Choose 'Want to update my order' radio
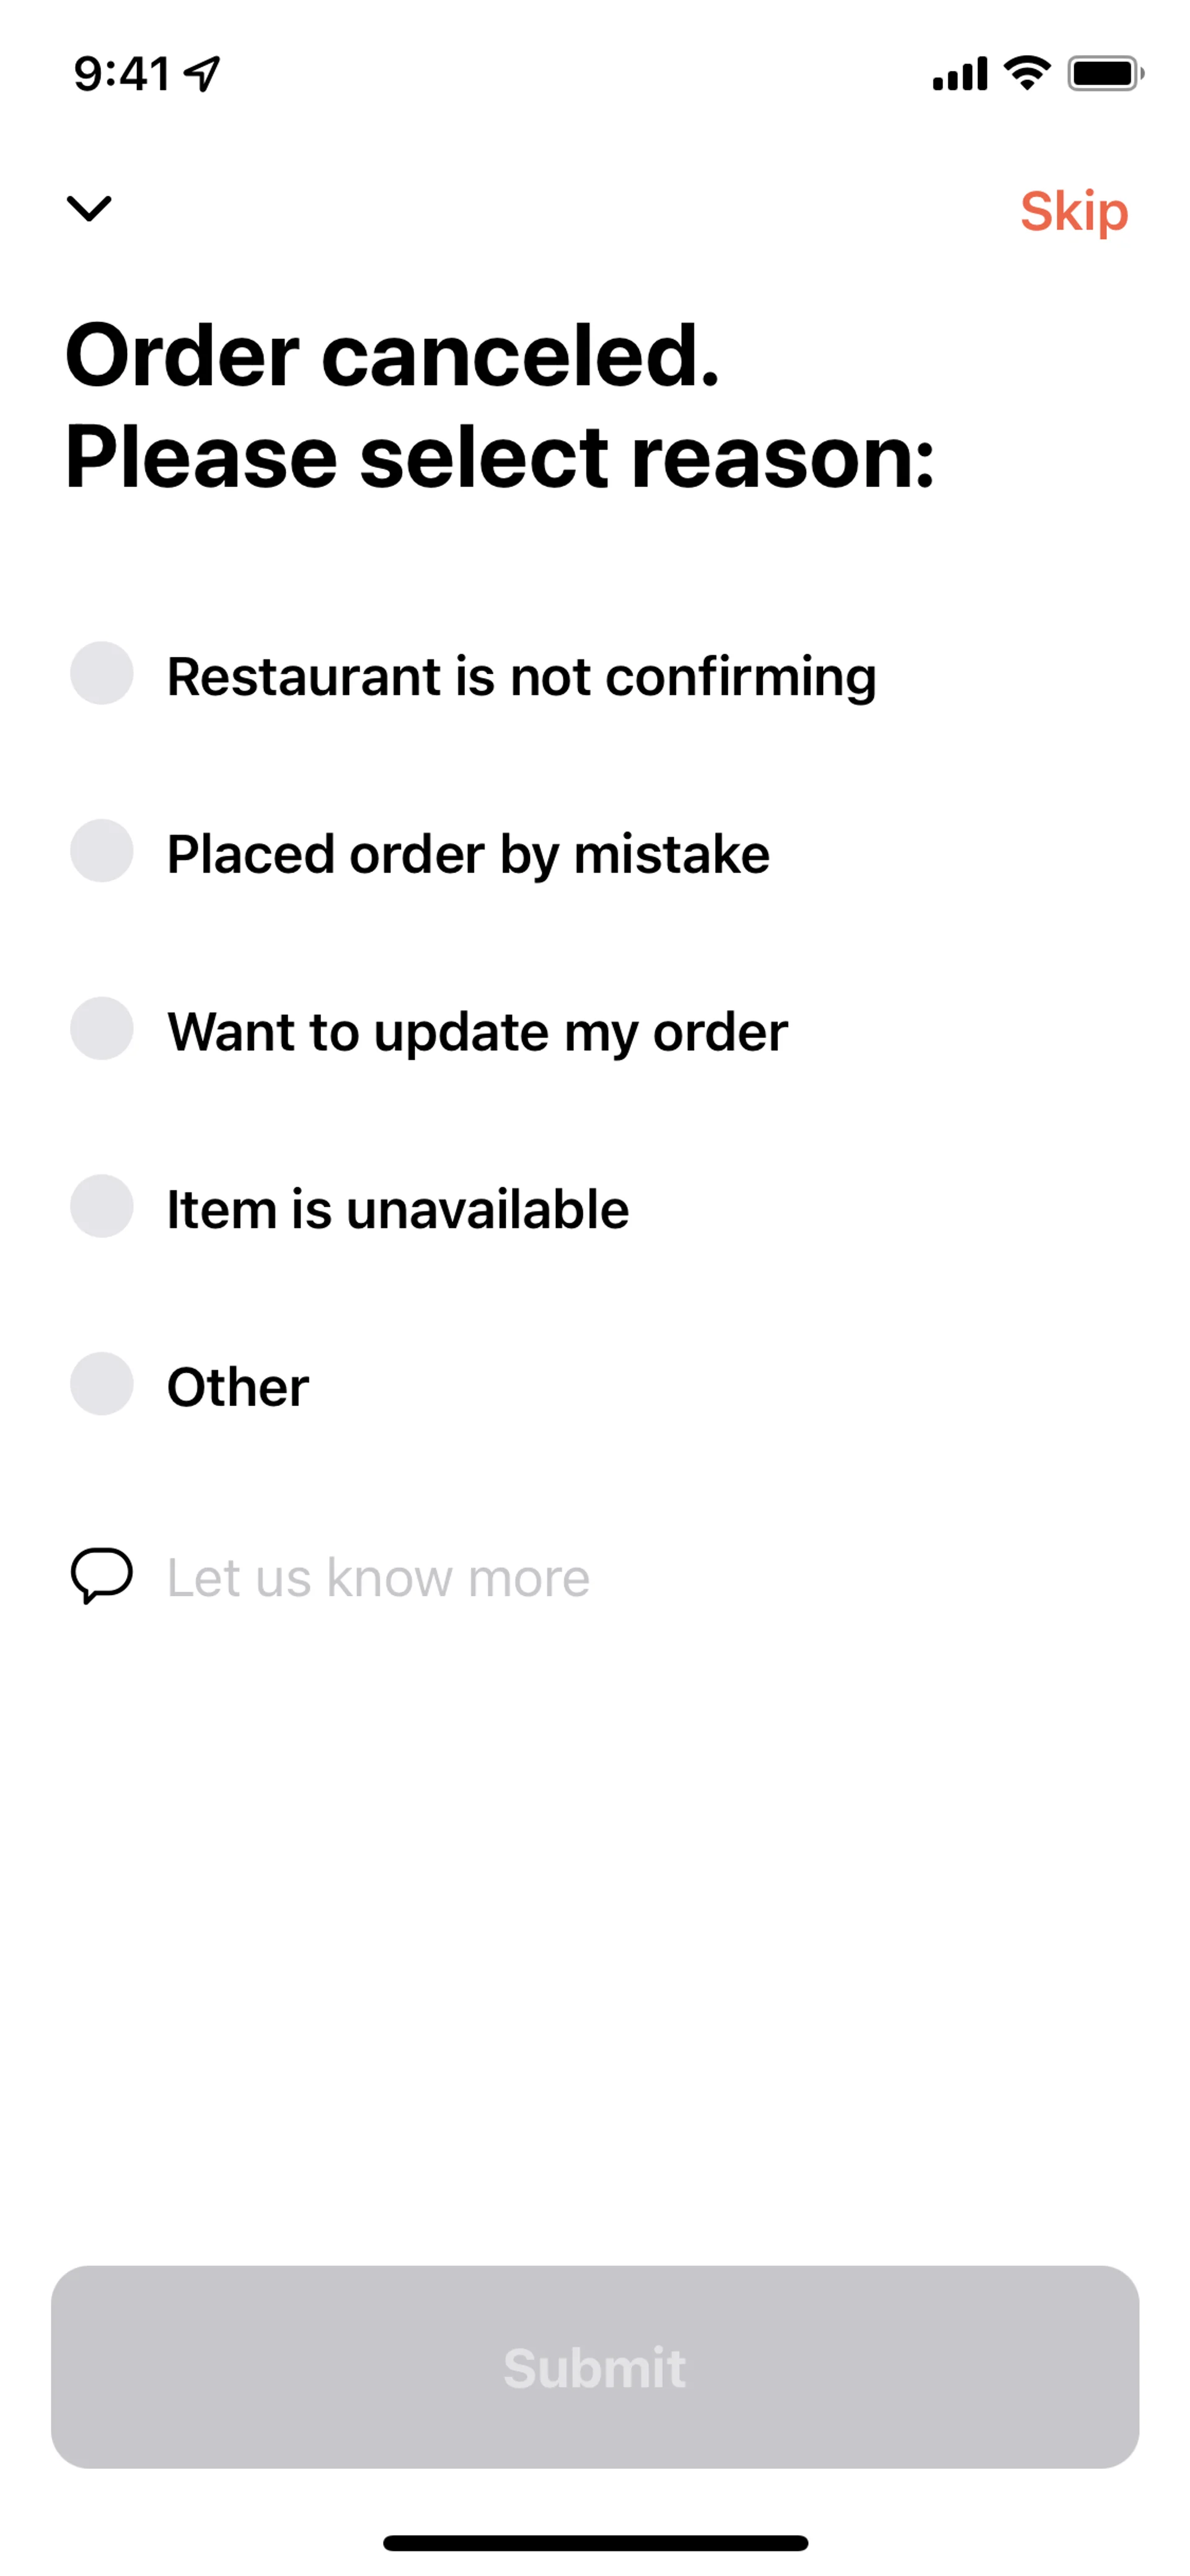The width and height of the screenshot is (1190, 2576). 101,1029
